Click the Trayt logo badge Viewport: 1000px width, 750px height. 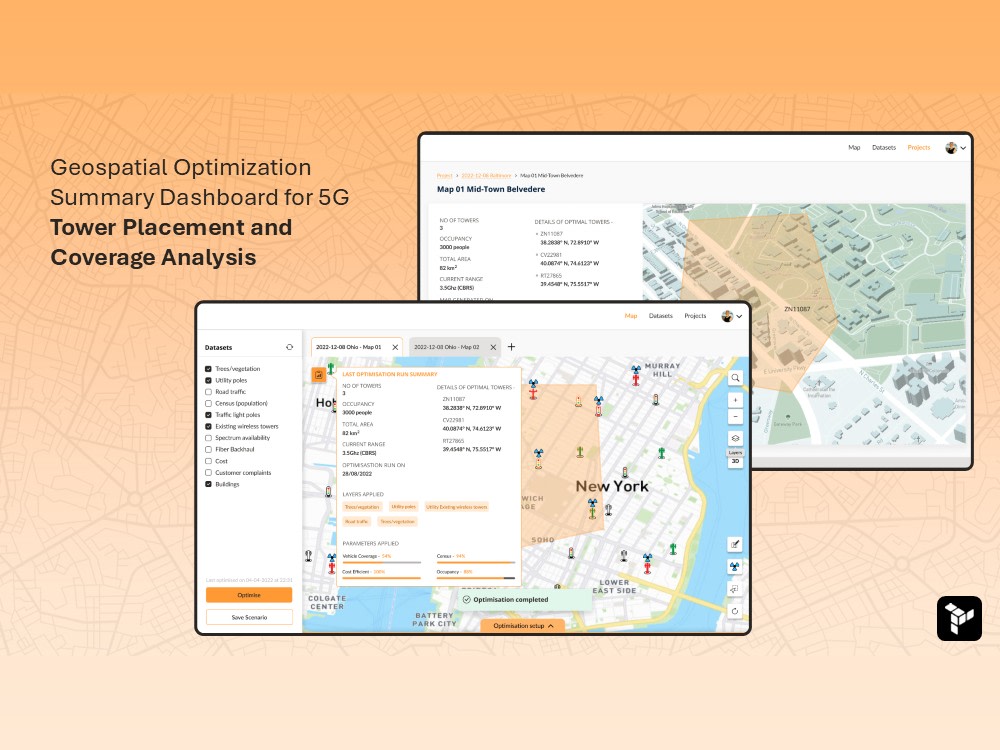tap(959, 618)
